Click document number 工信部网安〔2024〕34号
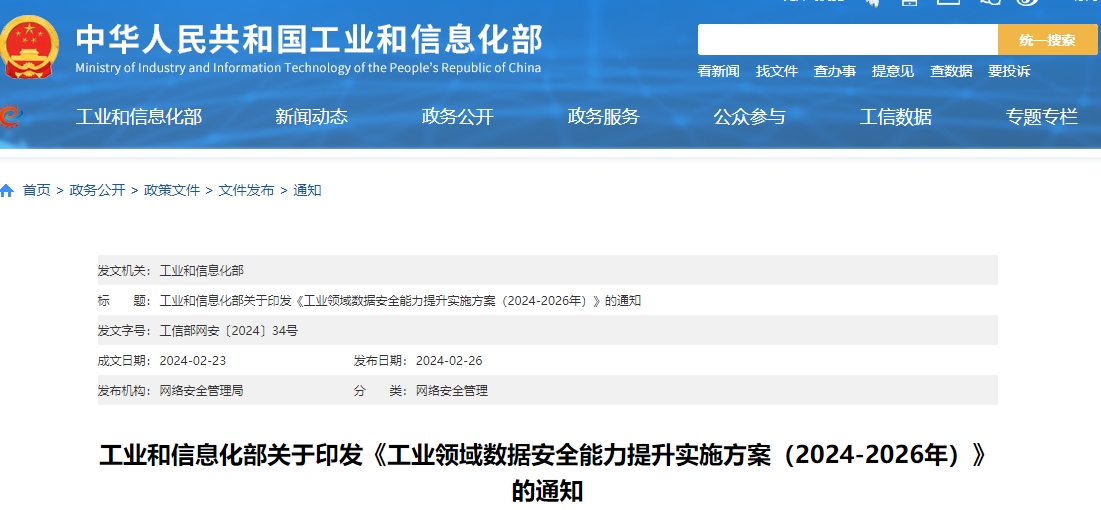 coord(228,331)
